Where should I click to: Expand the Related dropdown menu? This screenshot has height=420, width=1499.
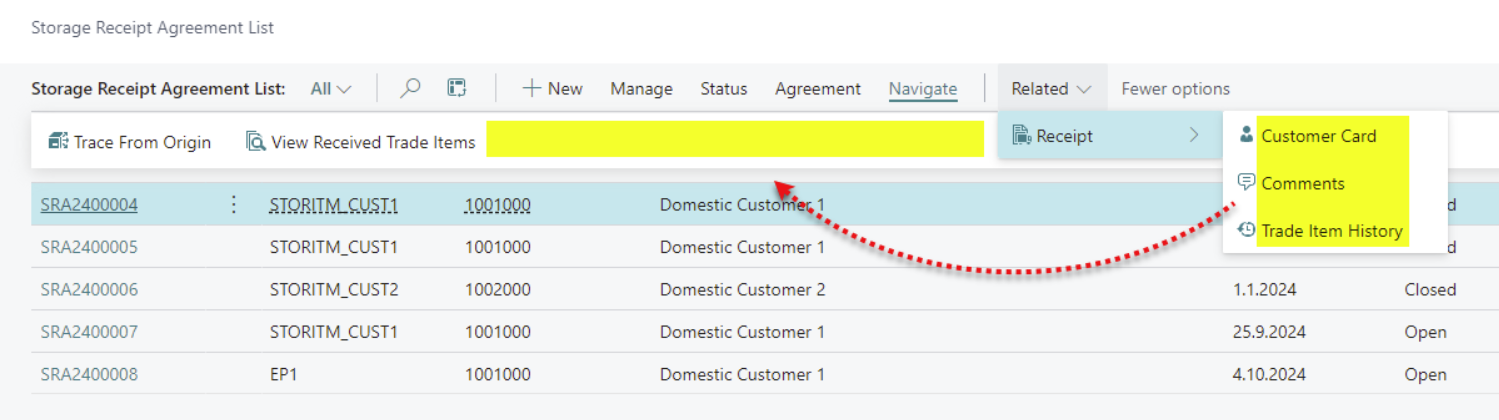[1051, 88]
